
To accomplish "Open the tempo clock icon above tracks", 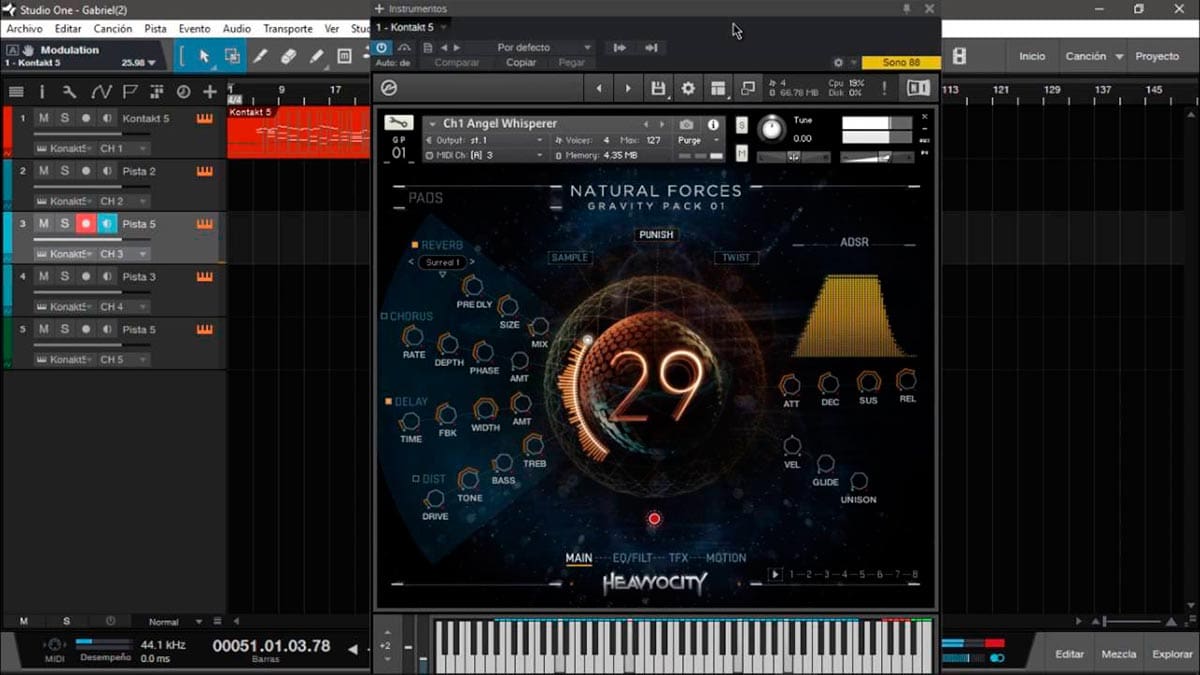I will tap(183, 92).
